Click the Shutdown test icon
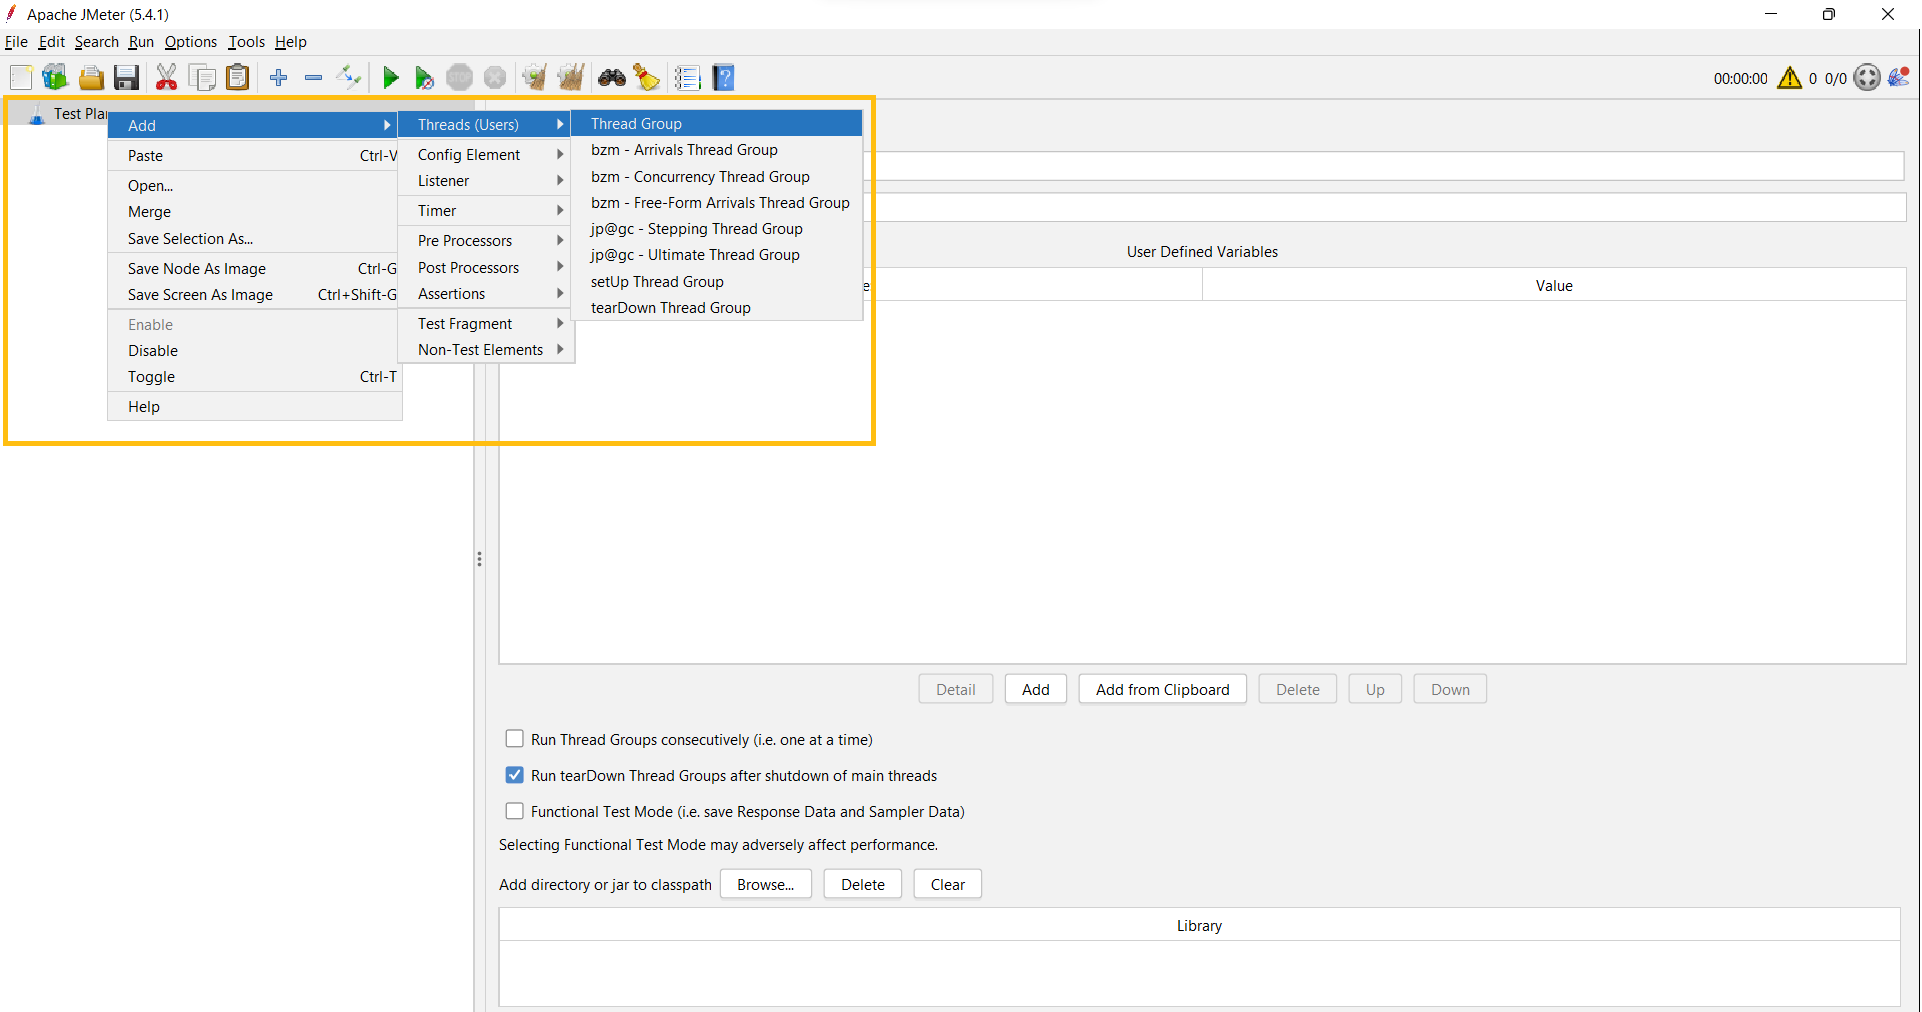The height and width of the screenshot is (1012, 1922). (x=495, y=77)
